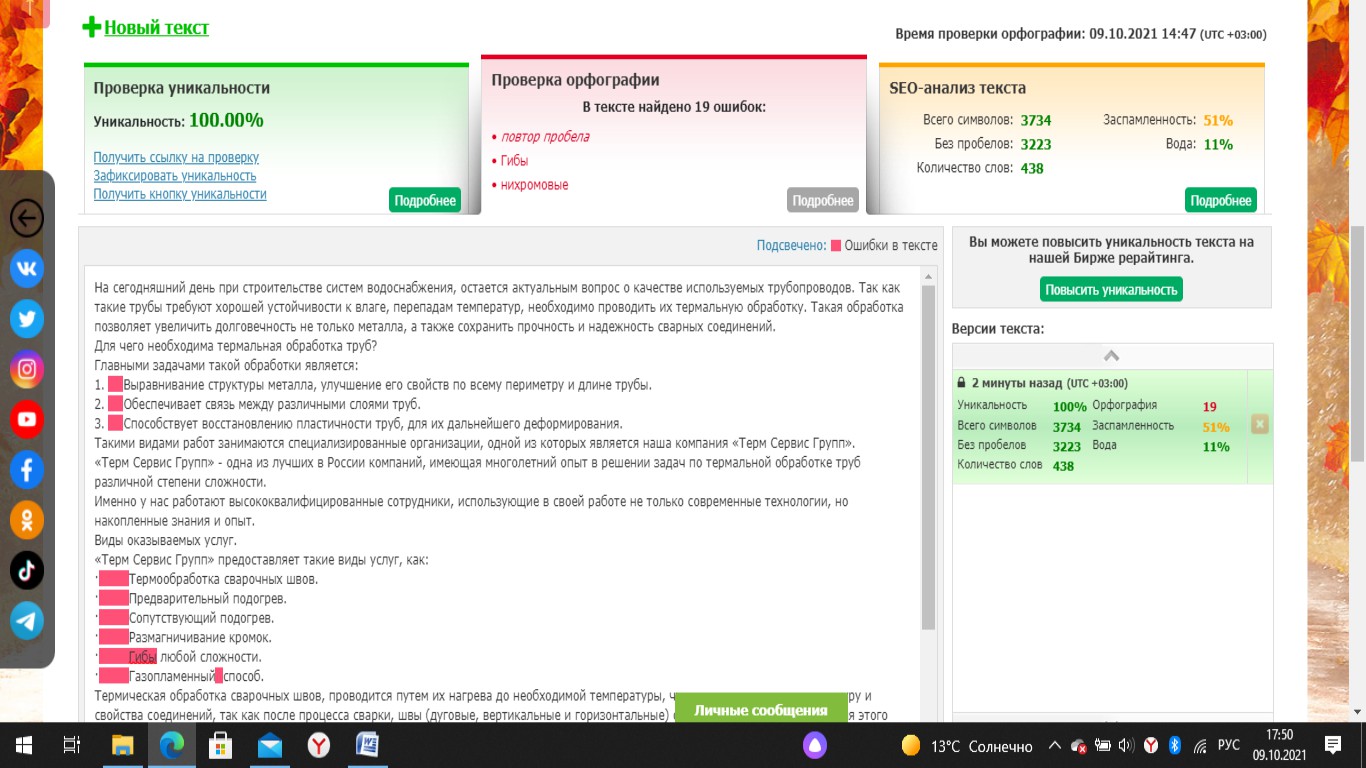Select the Проверка уникальности panel
The width and height of the screenshot is (1366, 768).
(276, 139)
